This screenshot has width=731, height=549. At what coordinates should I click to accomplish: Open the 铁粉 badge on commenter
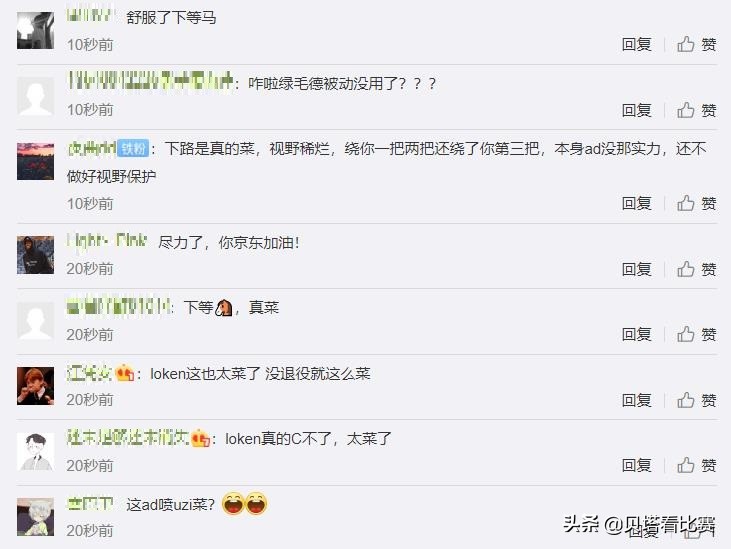click(x=133, y=149)
